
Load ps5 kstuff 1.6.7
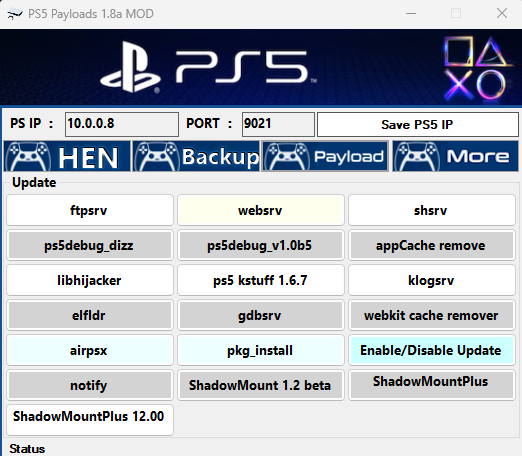pos(261,280)
